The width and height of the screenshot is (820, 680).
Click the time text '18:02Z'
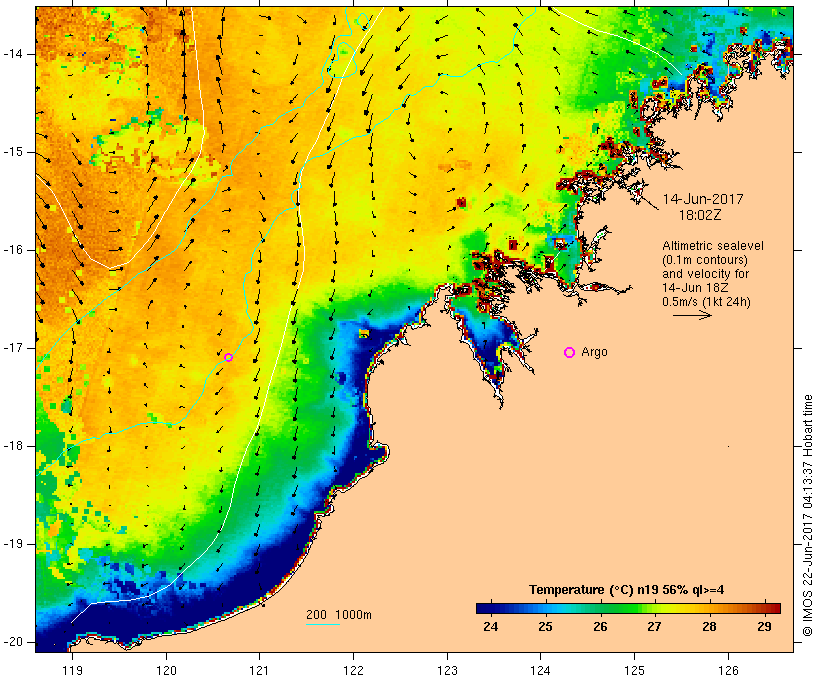pyautogui.click(x=700, y=215)
